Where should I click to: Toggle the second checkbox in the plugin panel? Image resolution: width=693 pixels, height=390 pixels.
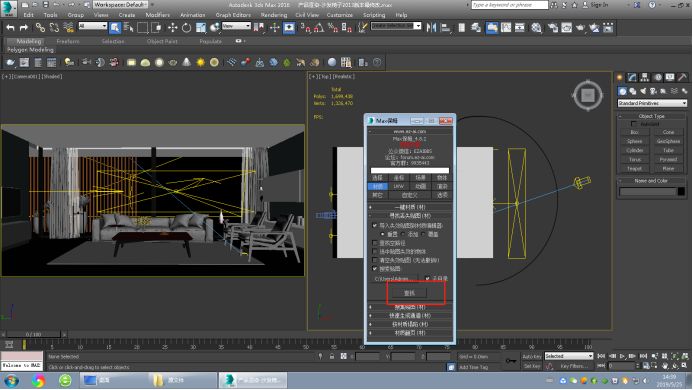point(375,243)
